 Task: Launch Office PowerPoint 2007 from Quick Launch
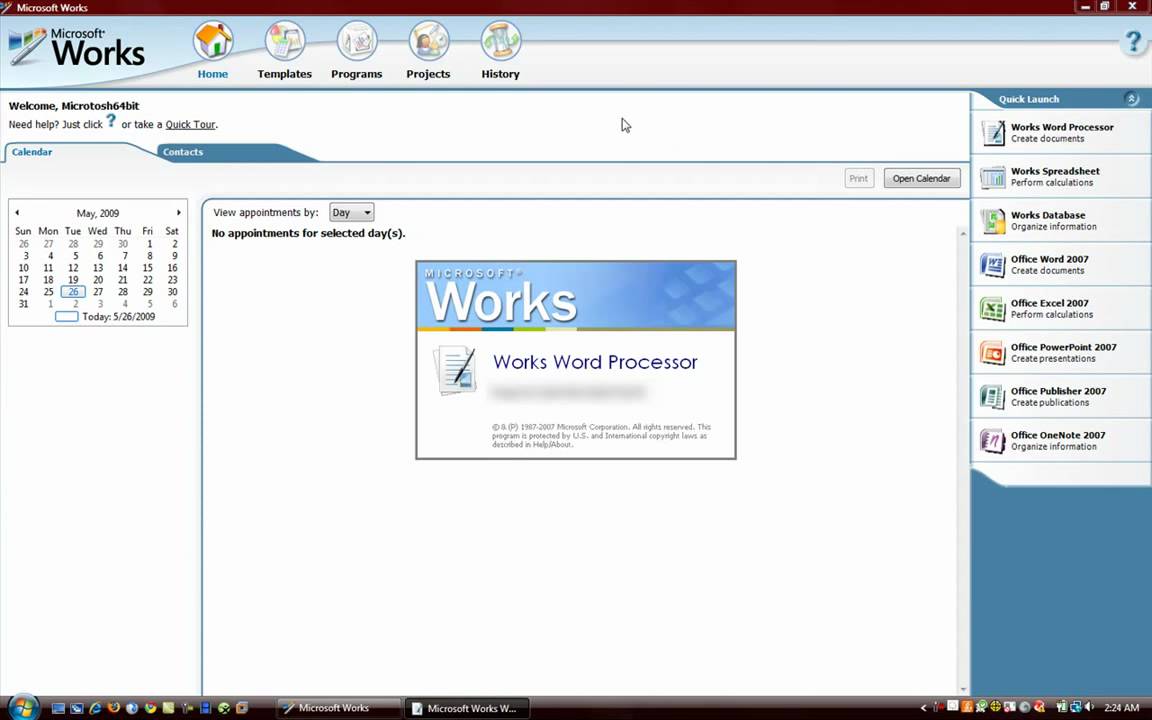1061,353
